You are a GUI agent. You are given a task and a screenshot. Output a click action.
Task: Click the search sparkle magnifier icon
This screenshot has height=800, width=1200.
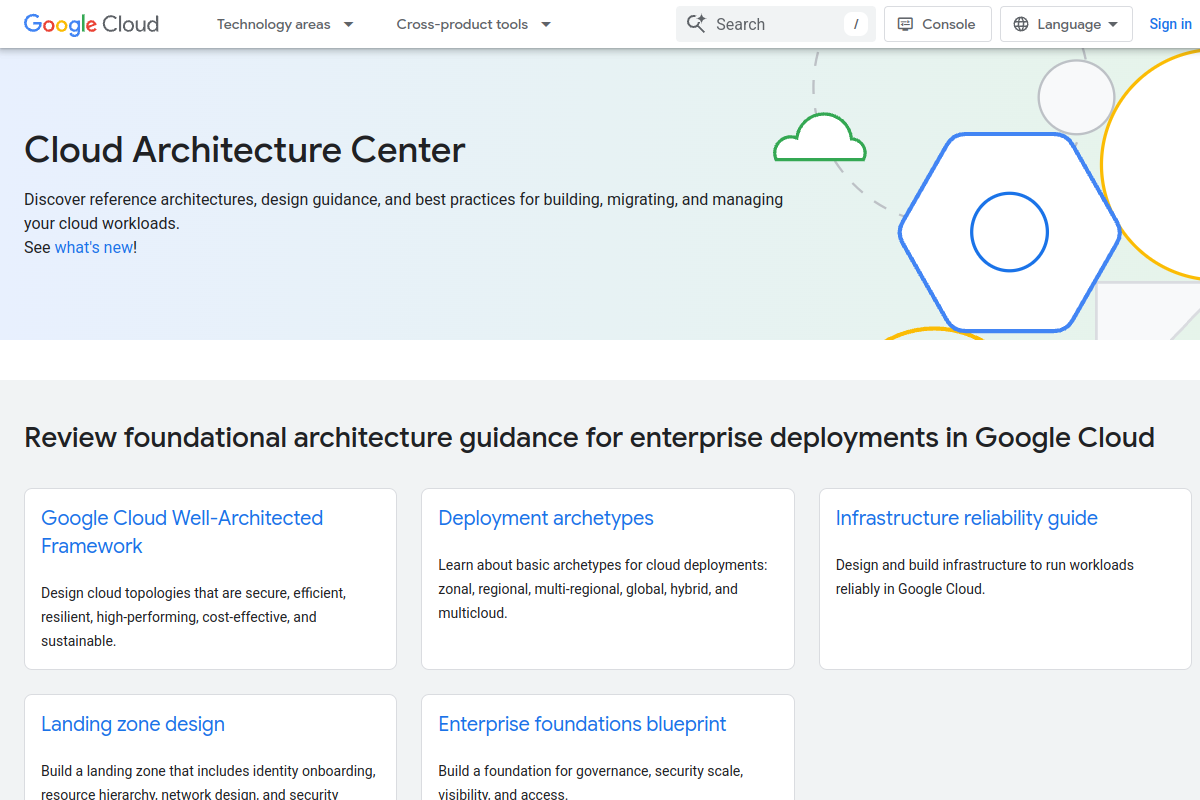click(x=697, y=24)
